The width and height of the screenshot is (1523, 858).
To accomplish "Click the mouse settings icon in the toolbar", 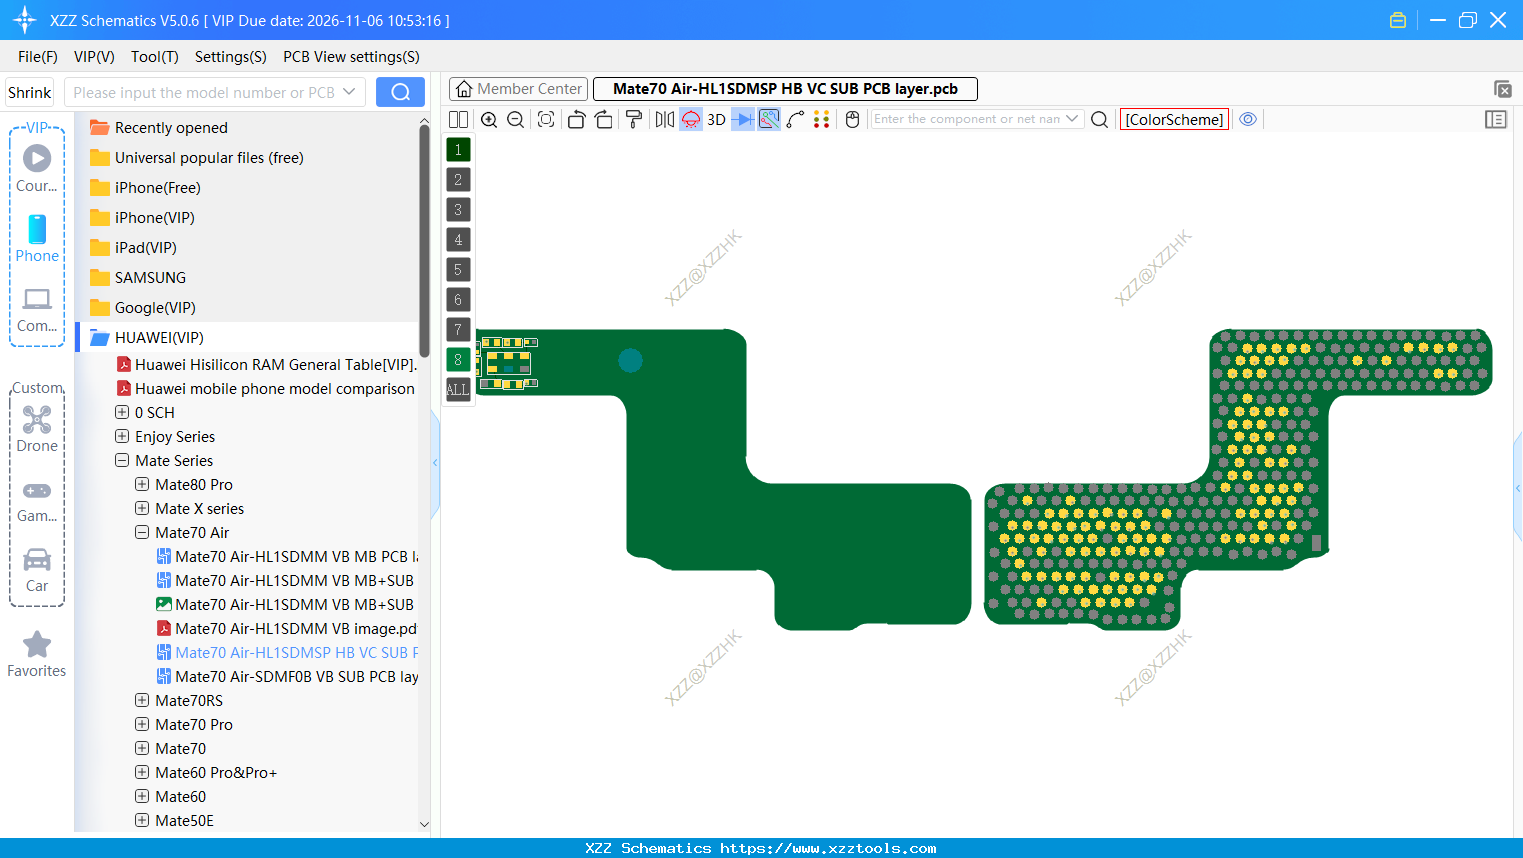I will (x=850, y=119).
